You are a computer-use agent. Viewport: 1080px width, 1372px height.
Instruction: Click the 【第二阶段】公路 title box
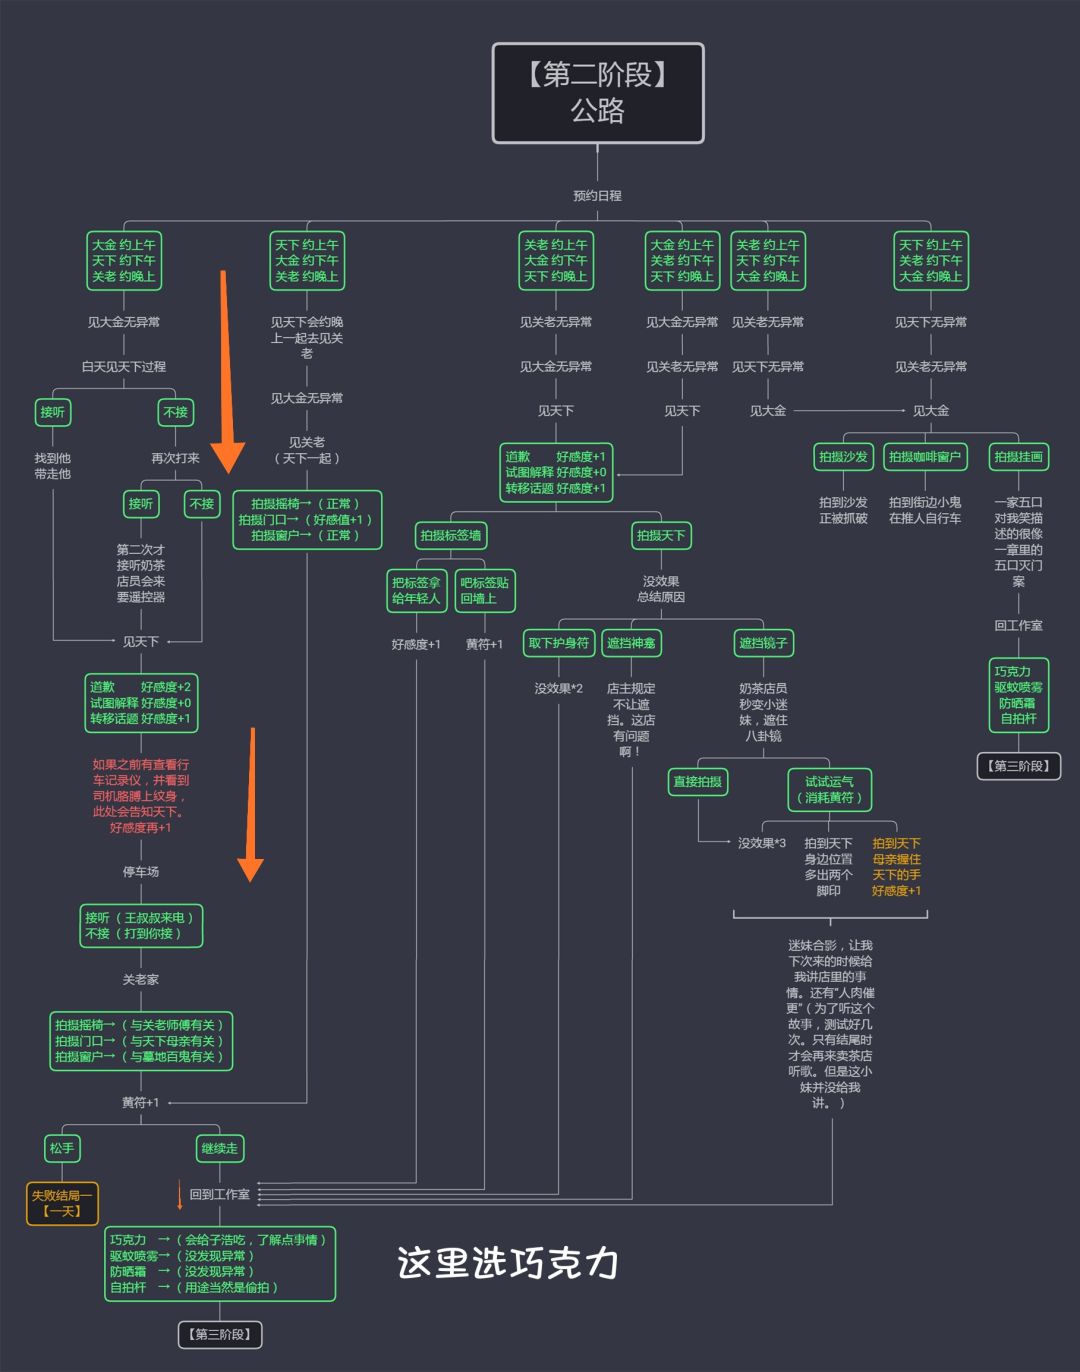pyautogui.click(x=598, y=93)
